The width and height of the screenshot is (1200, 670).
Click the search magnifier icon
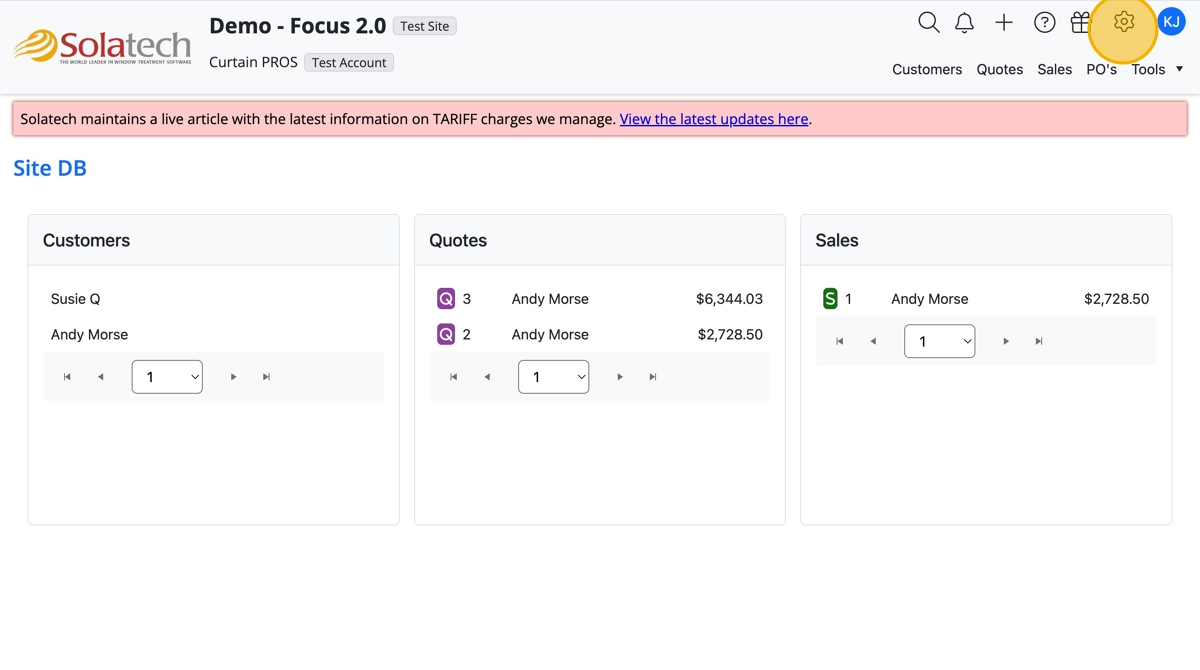point(929,22)
